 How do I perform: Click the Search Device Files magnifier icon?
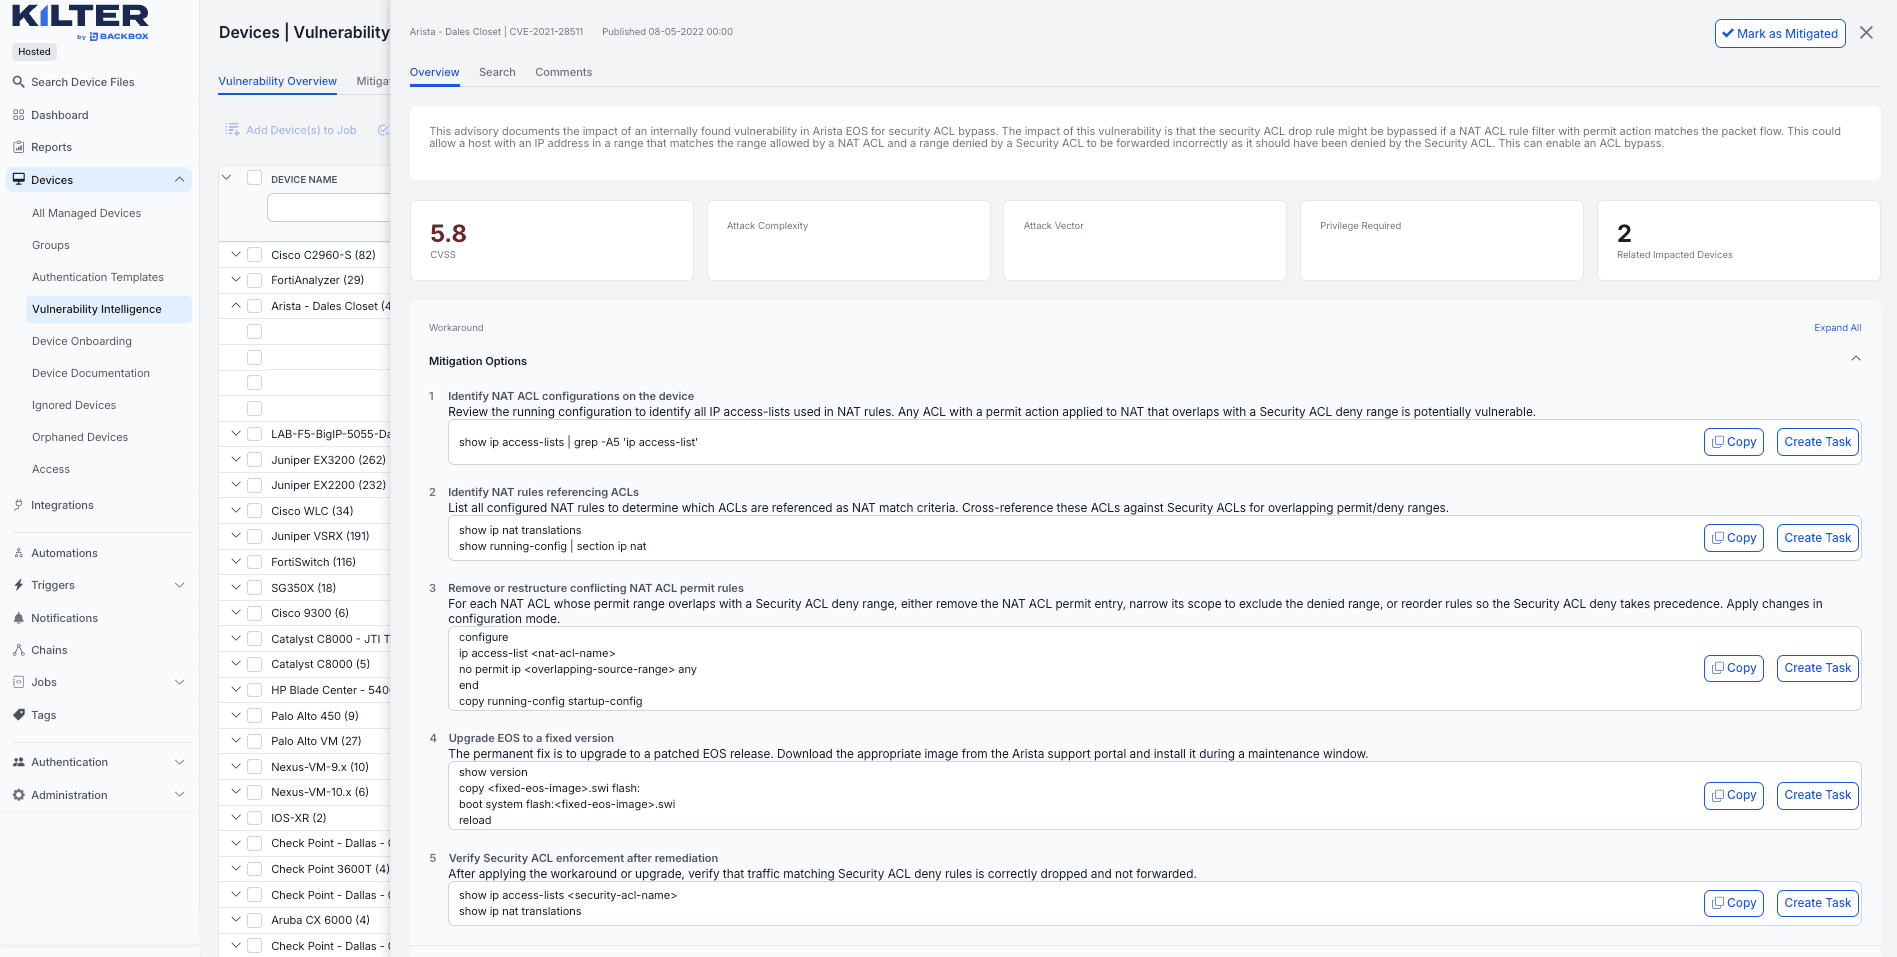(x=18, y=82)
